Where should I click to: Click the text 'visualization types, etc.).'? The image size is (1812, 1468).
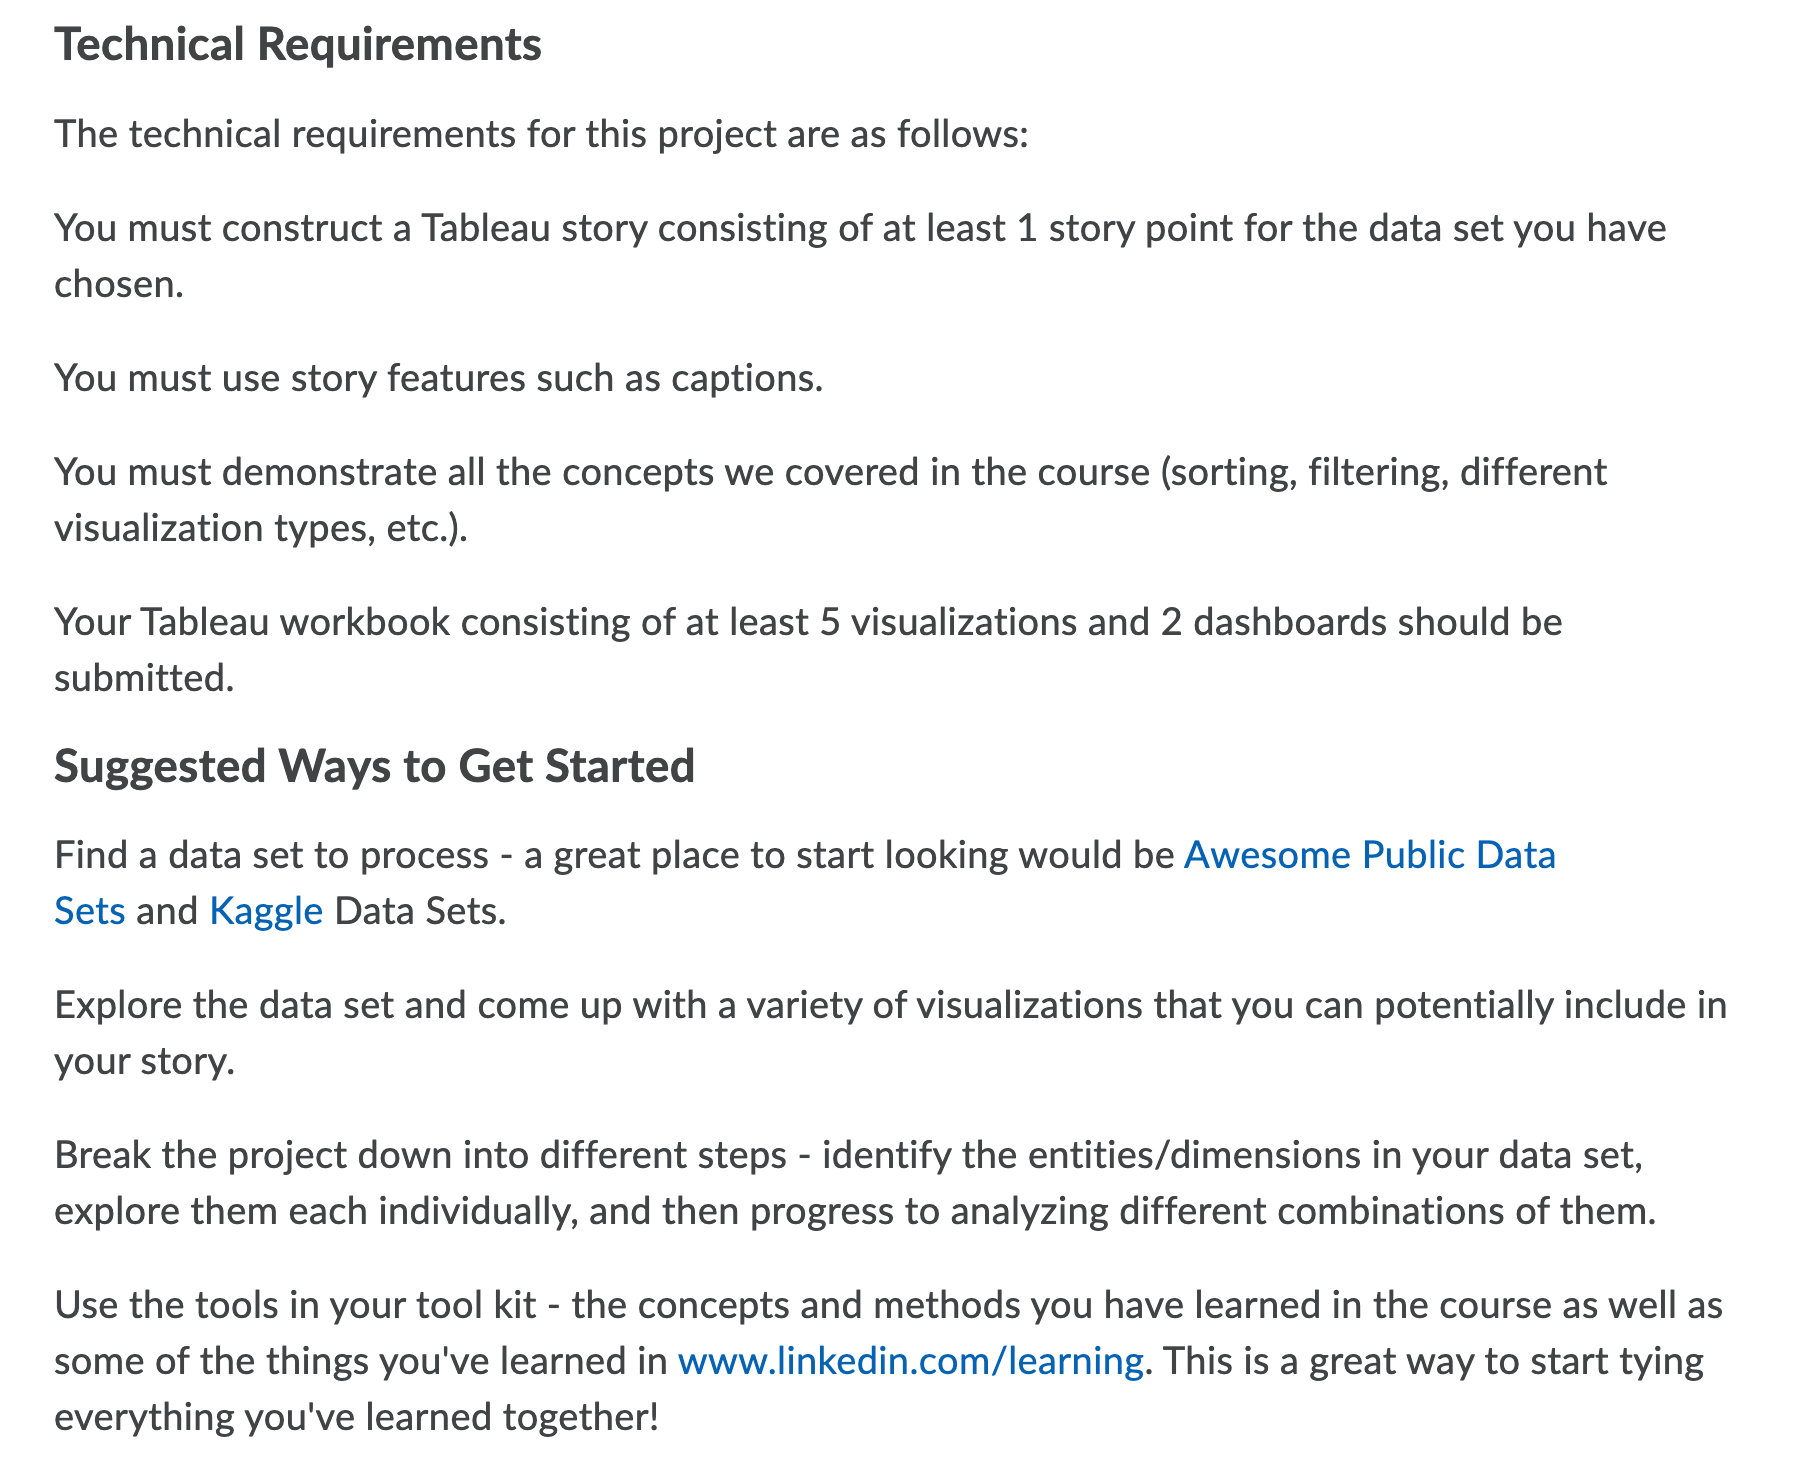[x=261, y=528]
